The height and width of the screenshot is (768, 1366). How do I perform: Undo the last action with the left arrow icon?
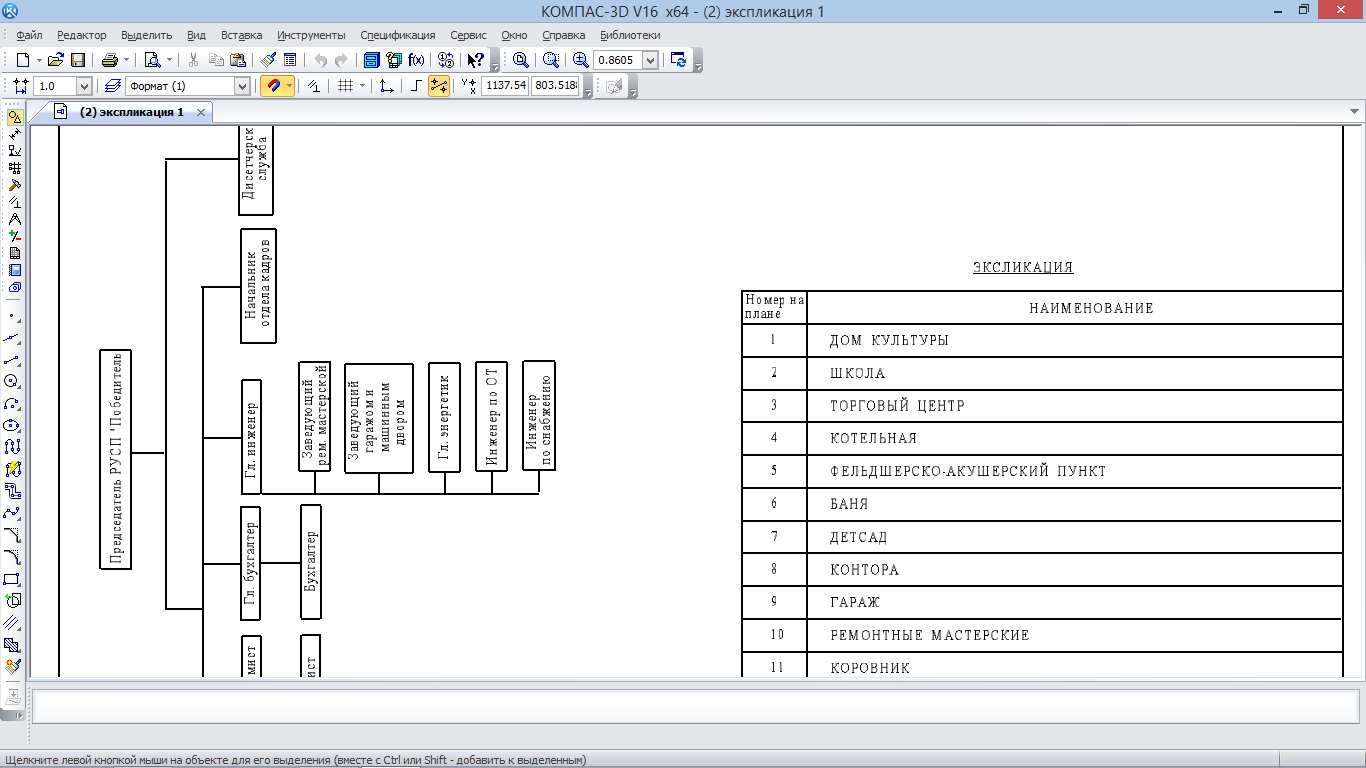tap(320, 60)
